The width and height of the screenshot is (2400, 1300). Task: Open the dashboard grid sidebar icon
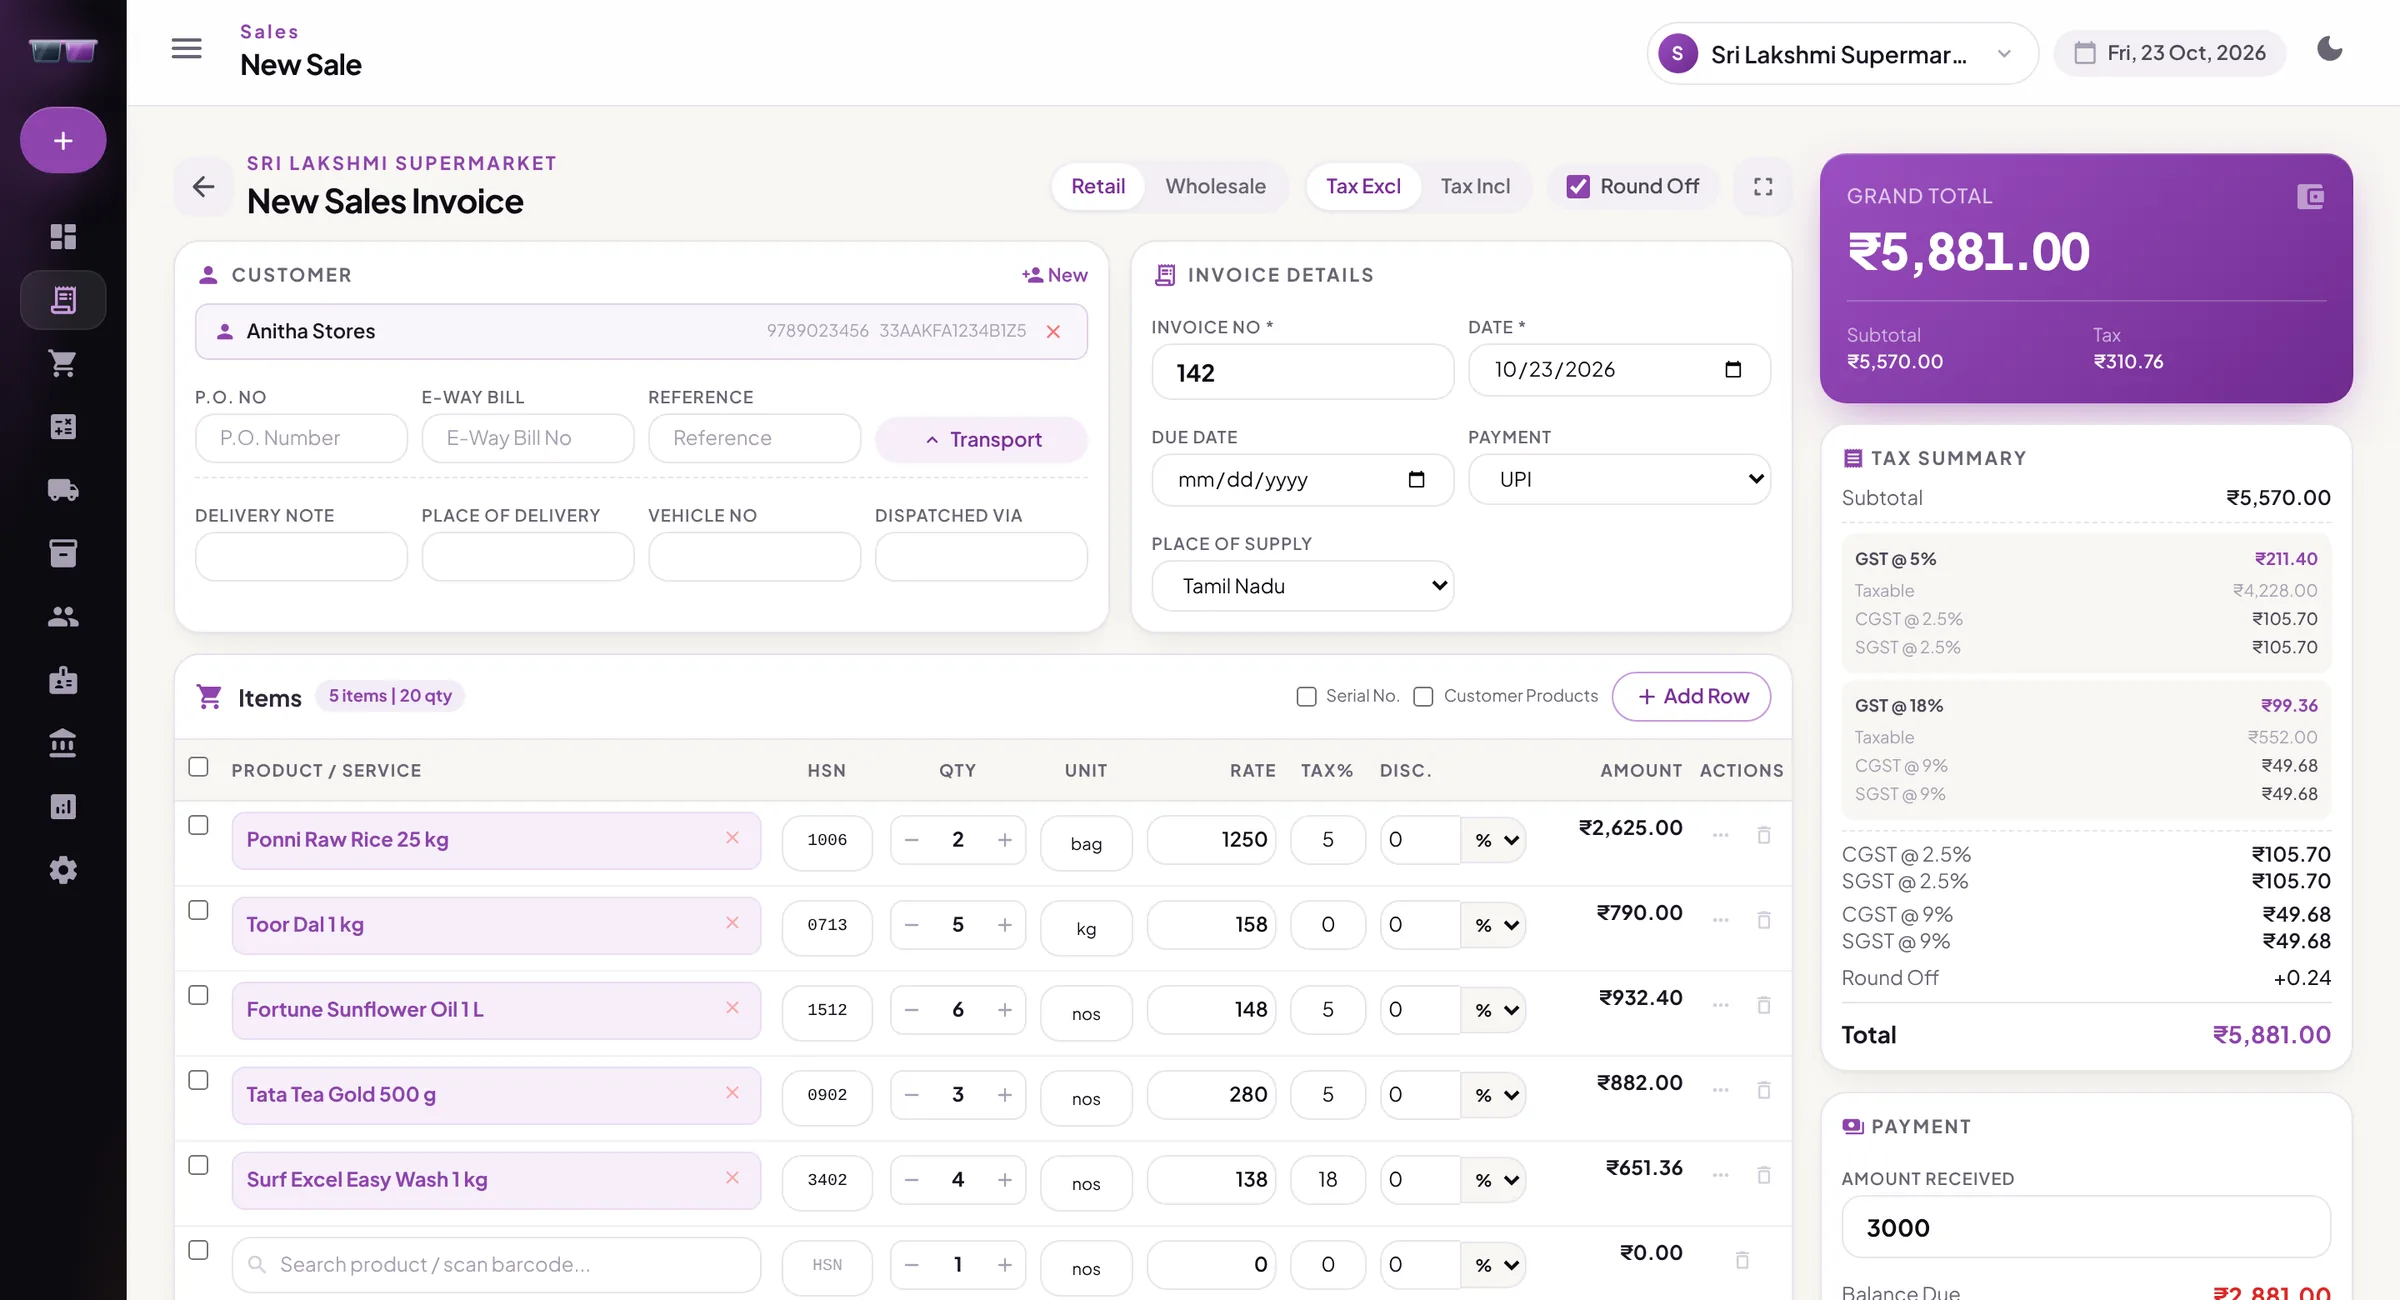63,236
